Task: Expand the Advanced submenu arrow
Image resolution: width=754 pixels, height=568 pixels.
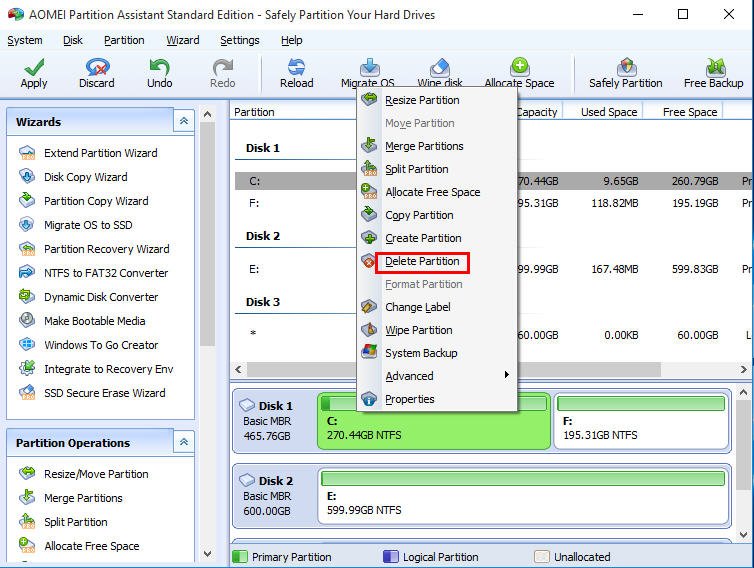Action: [x=506, y=375]
